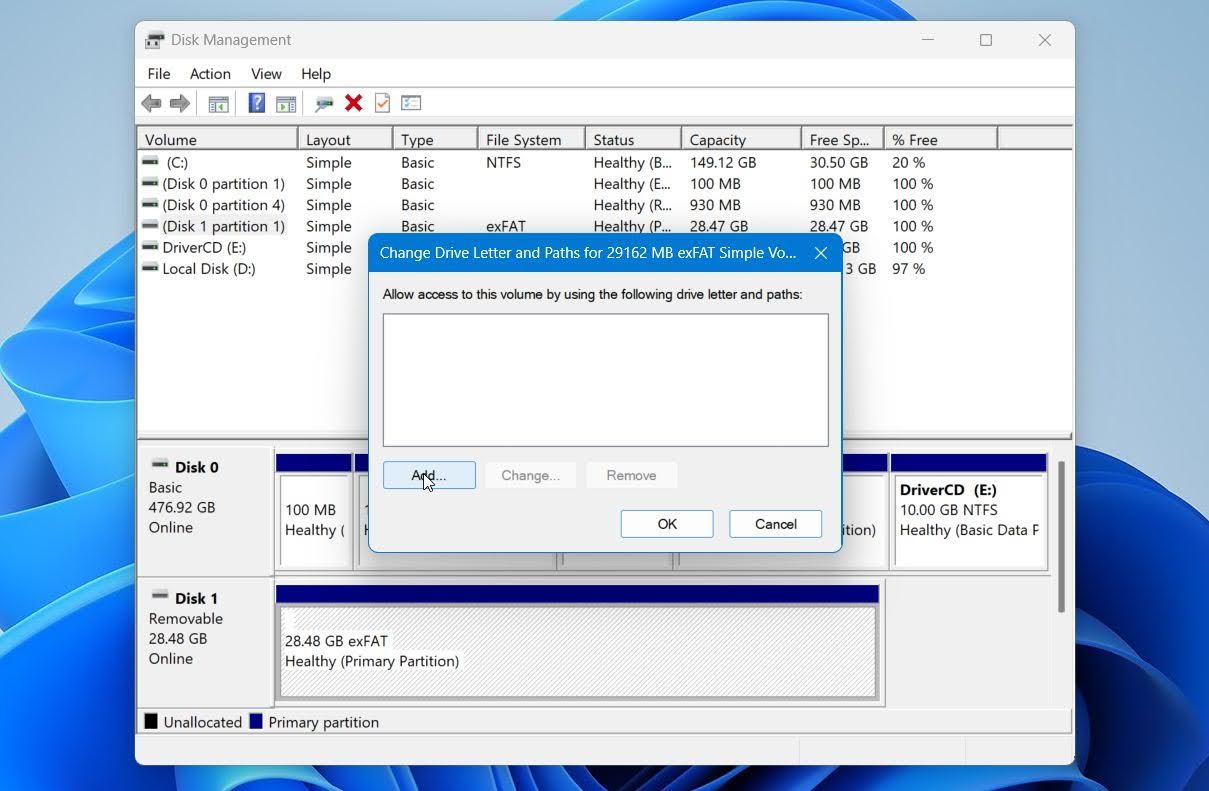The image size is (1209, 791).
Task: Click the Add... button in dialog
Action: [429, 475]
